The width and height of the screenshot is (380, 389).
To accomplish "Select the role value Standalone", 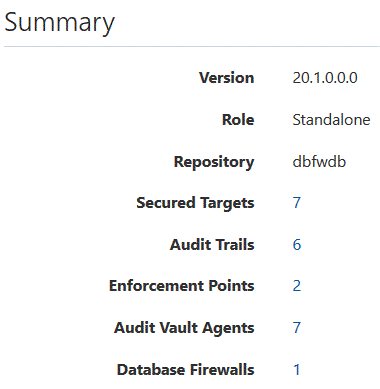I will point(331,119).
